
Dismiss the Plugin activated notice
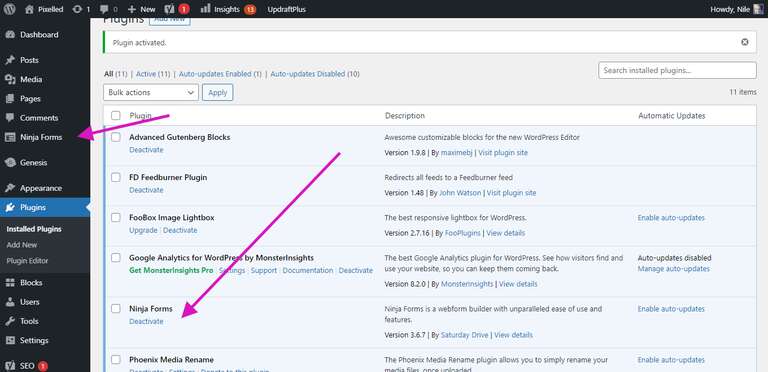(744, 42)
